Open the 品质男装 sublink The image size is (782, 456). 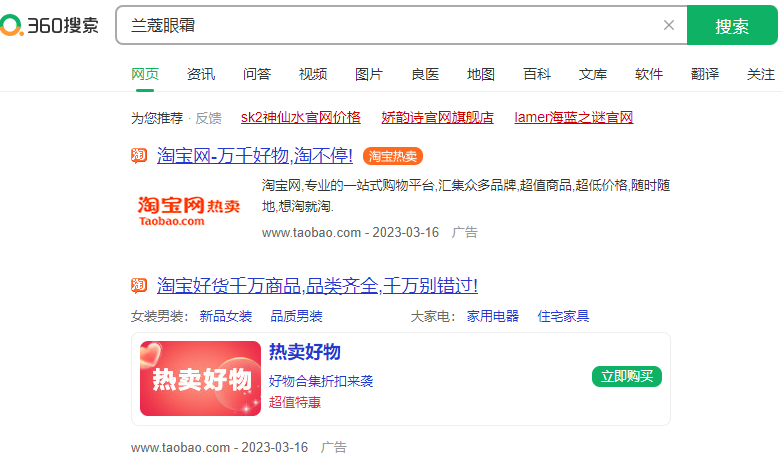(296, 316)
